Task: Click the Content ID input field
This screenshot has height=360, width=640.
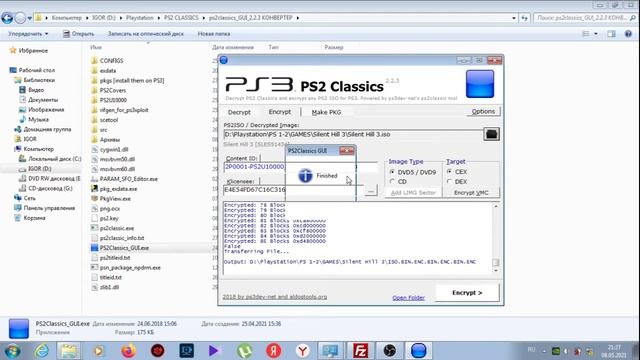Action: pyautogui.click(x=300, y=167)
